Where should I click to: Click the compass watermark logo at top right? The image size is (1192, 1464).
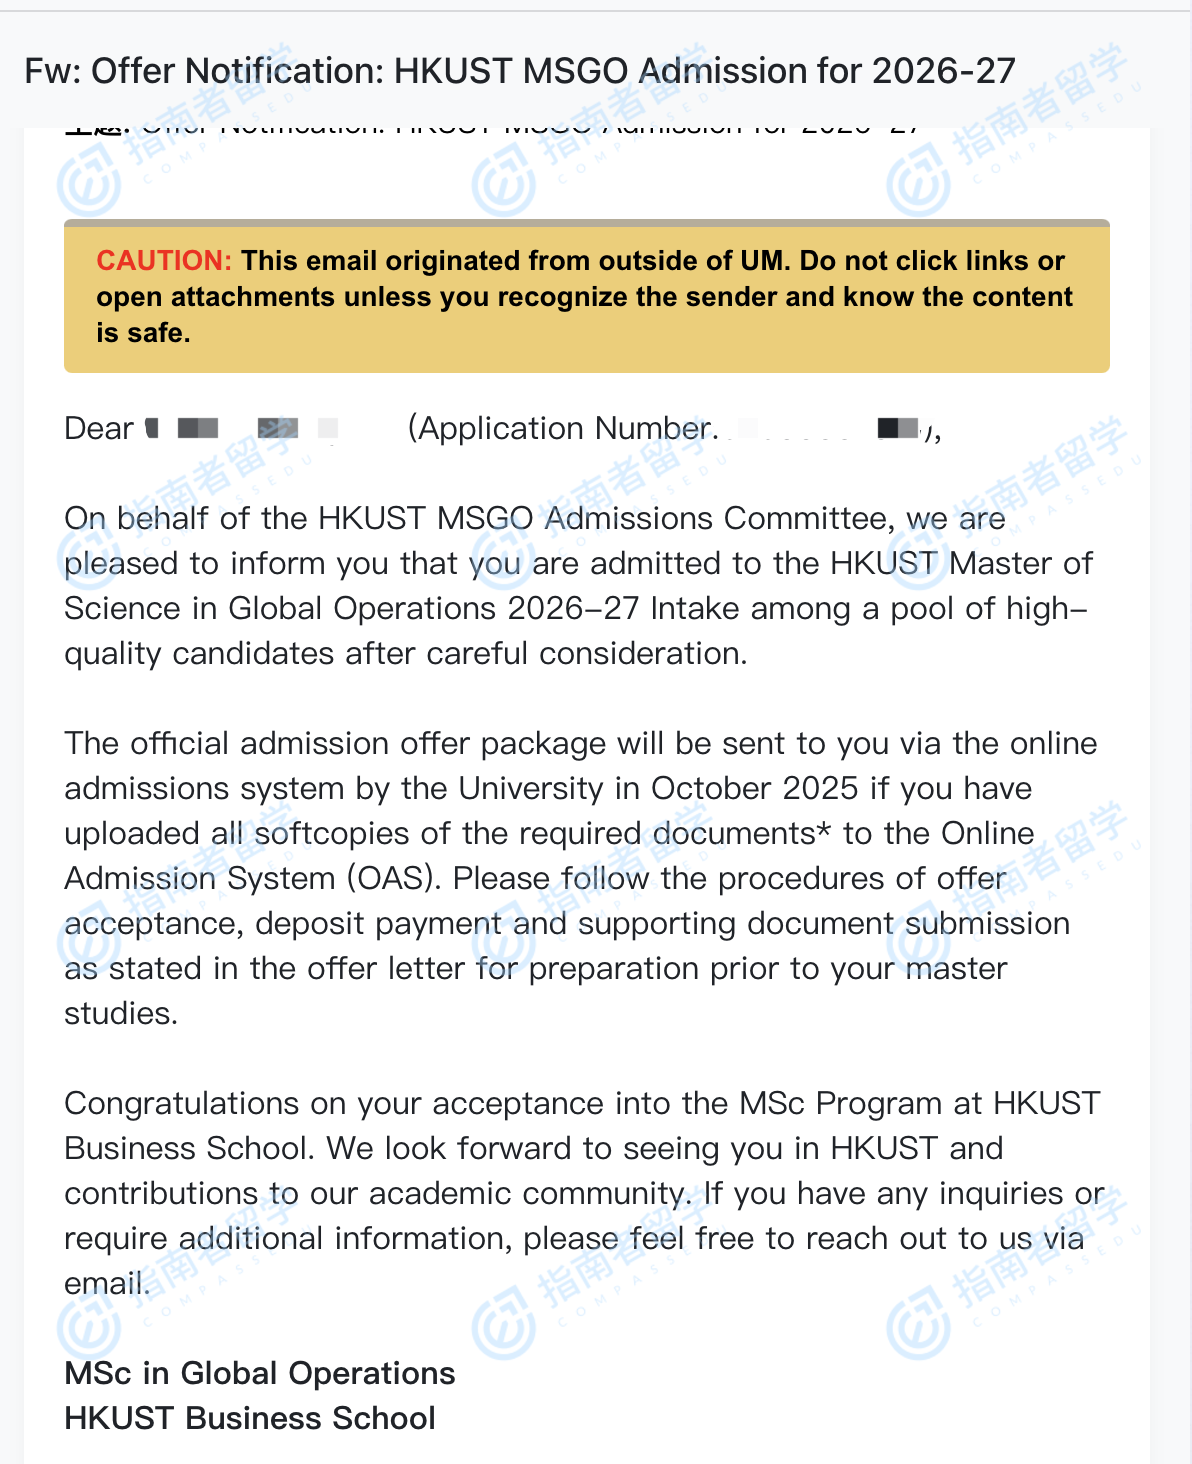(x=918, y=183)
